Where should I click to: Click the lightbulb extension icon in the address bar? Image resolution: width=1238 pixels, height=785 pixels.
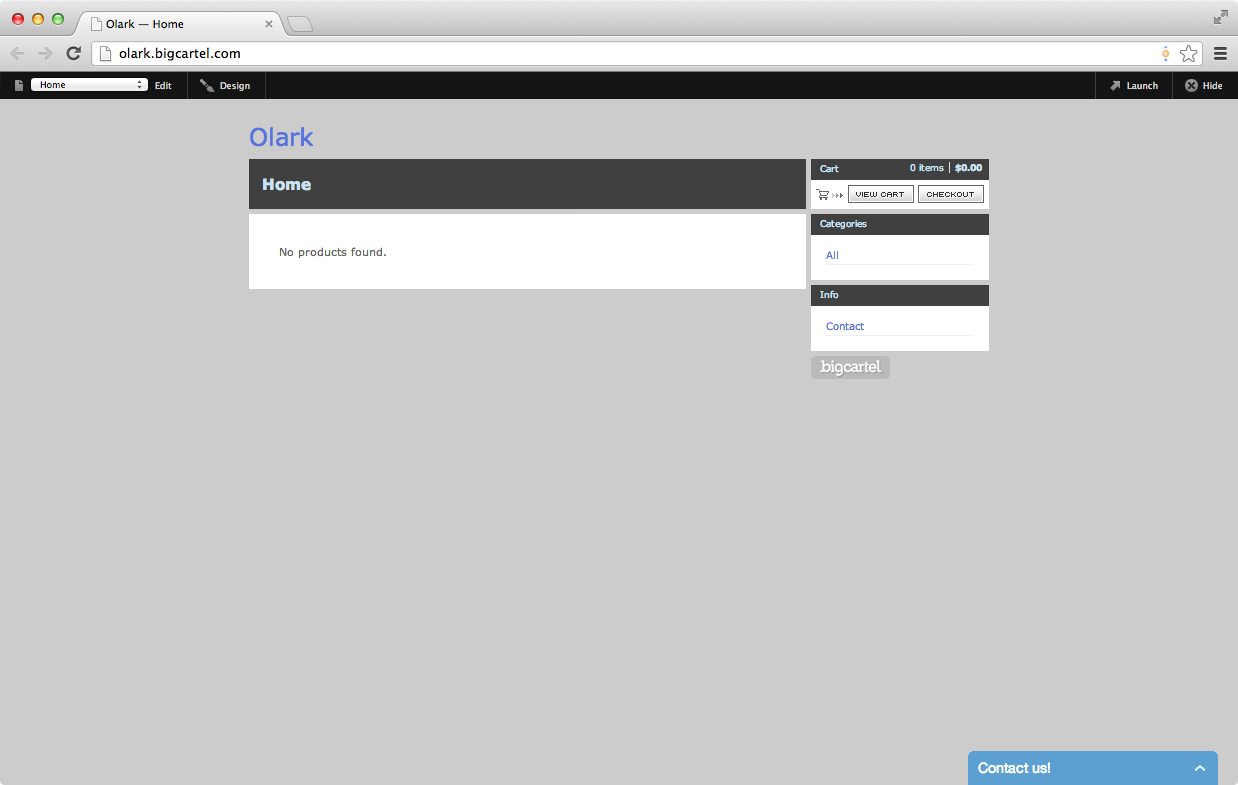pos(1165,53)
